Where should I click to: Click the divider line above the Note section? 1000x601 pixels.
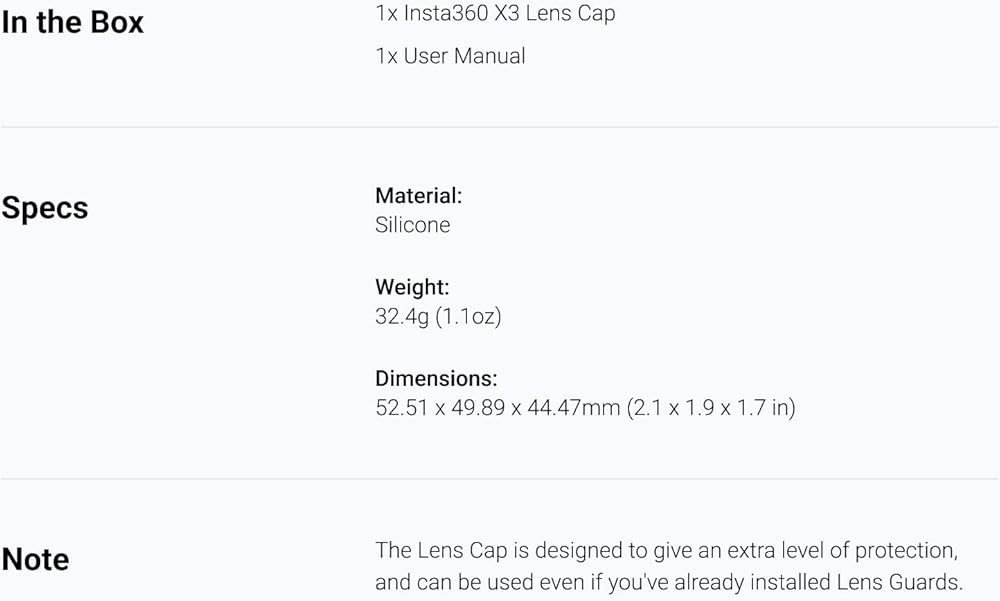[500, 479]
